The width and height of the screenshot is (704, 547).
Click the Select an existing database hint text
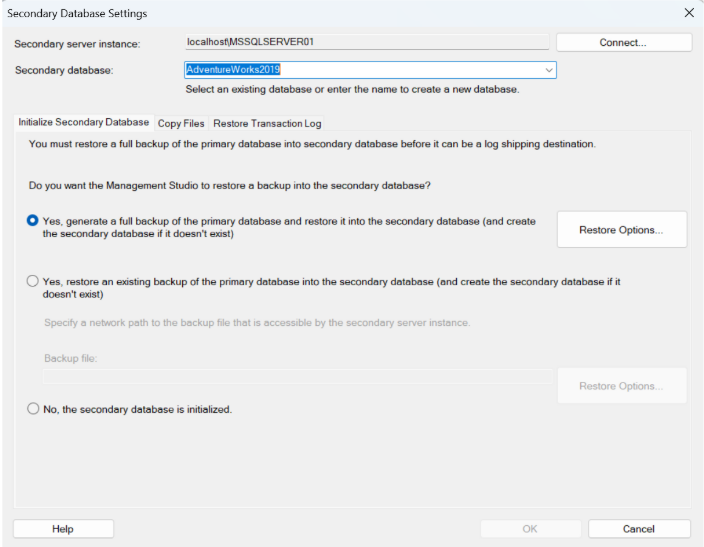tap(352, 90)
